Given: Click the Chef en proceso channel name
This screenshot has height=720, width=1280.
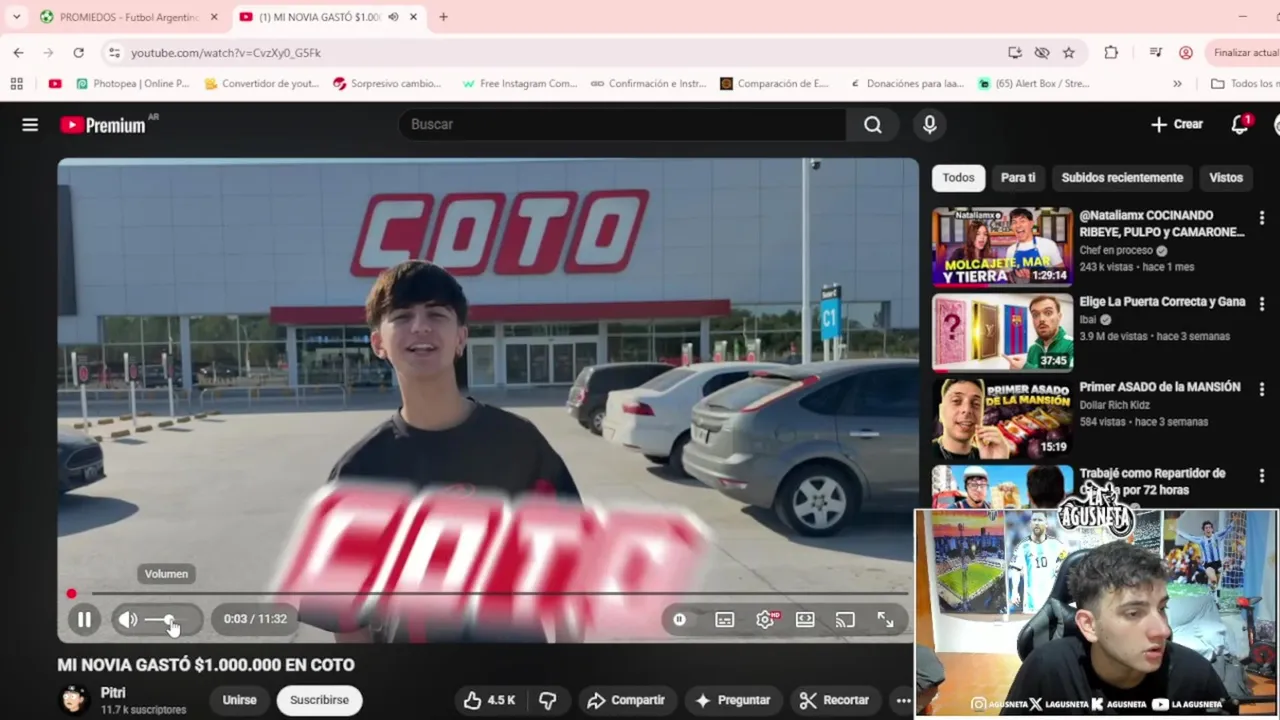Looking at the screenshot, I should pyautogui.click(x=1116, y=250).
